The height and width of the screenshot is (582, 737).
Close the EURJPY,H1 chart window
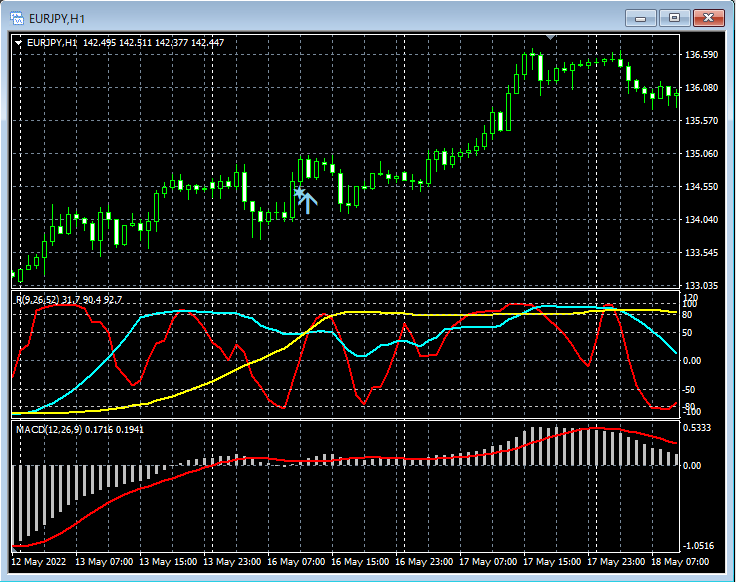click(708, 18)
